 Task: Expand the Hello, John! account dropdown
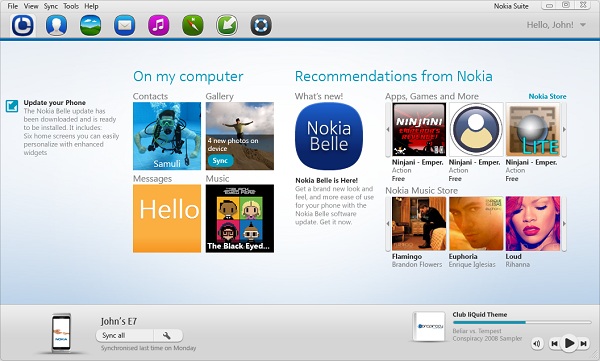pyautogui.click(x=583, y=25)
